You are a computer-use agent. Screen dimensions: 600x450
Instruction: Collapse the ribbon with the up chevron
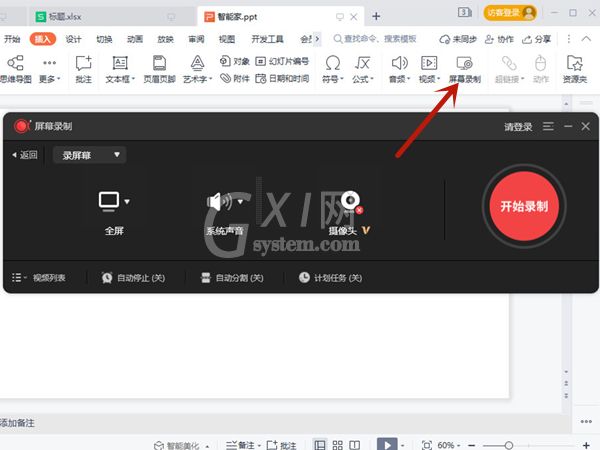(x=586, y=39)
